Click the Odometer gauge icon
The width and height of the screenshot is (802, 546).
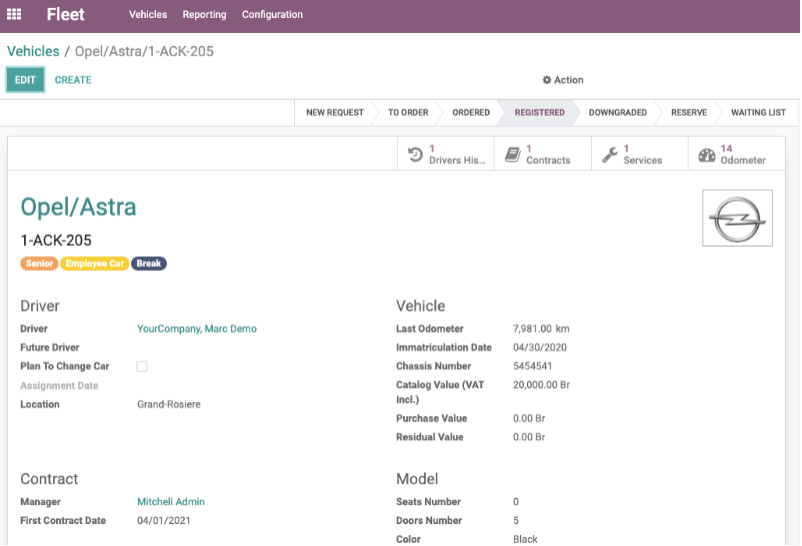[707, 155]
